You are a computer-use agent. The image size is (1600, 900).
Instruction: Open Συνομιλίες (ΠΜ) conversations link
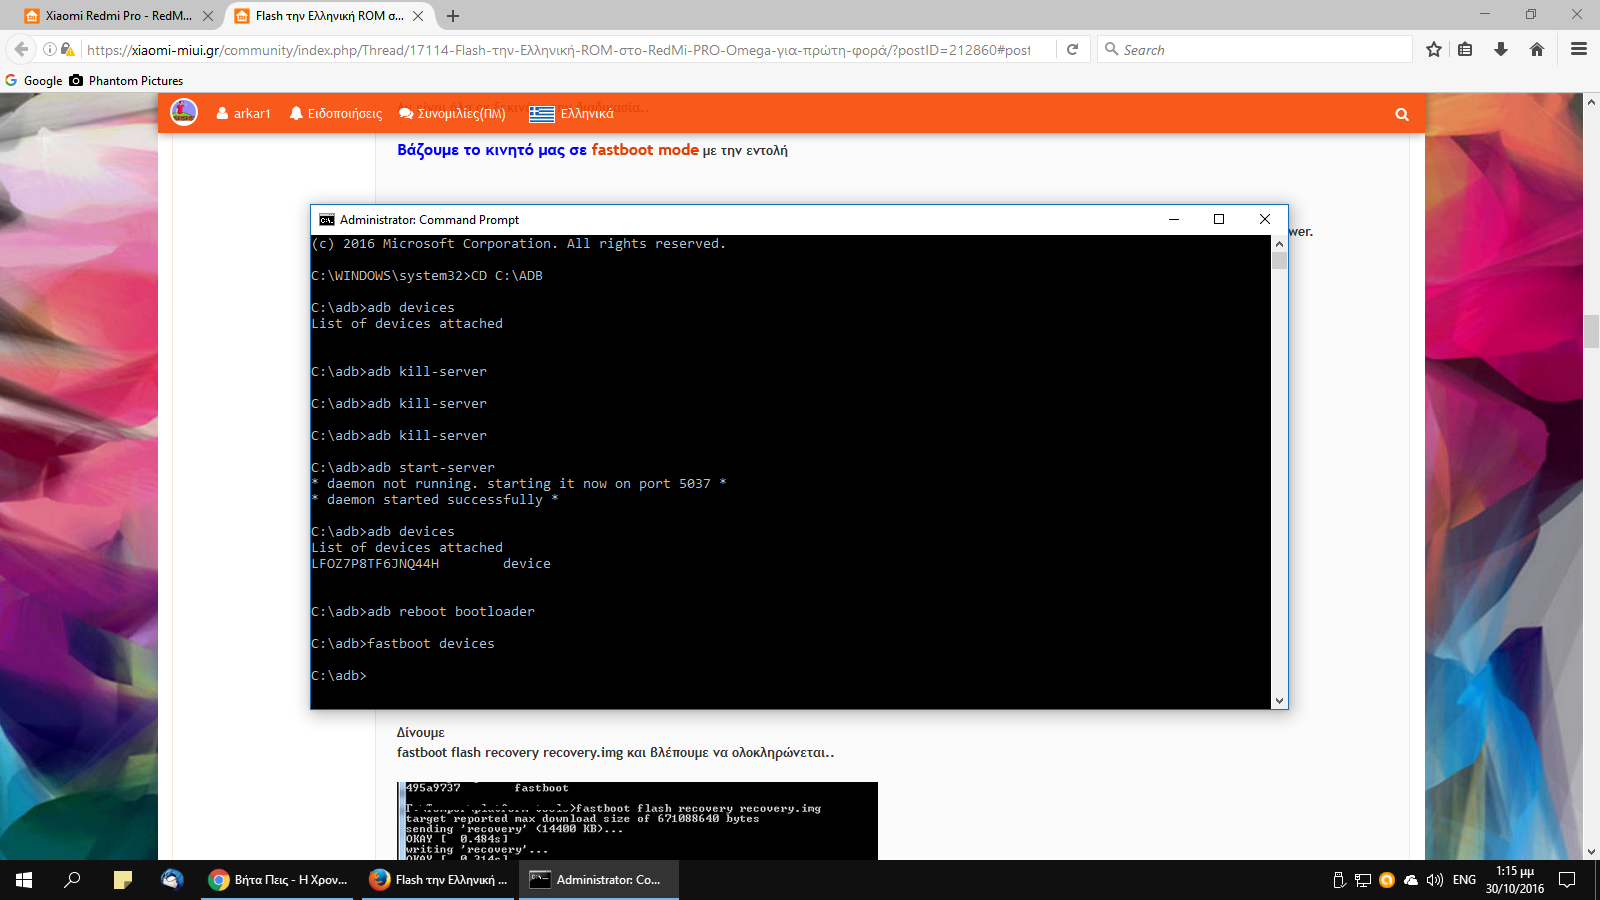click(x=452, y=114)
